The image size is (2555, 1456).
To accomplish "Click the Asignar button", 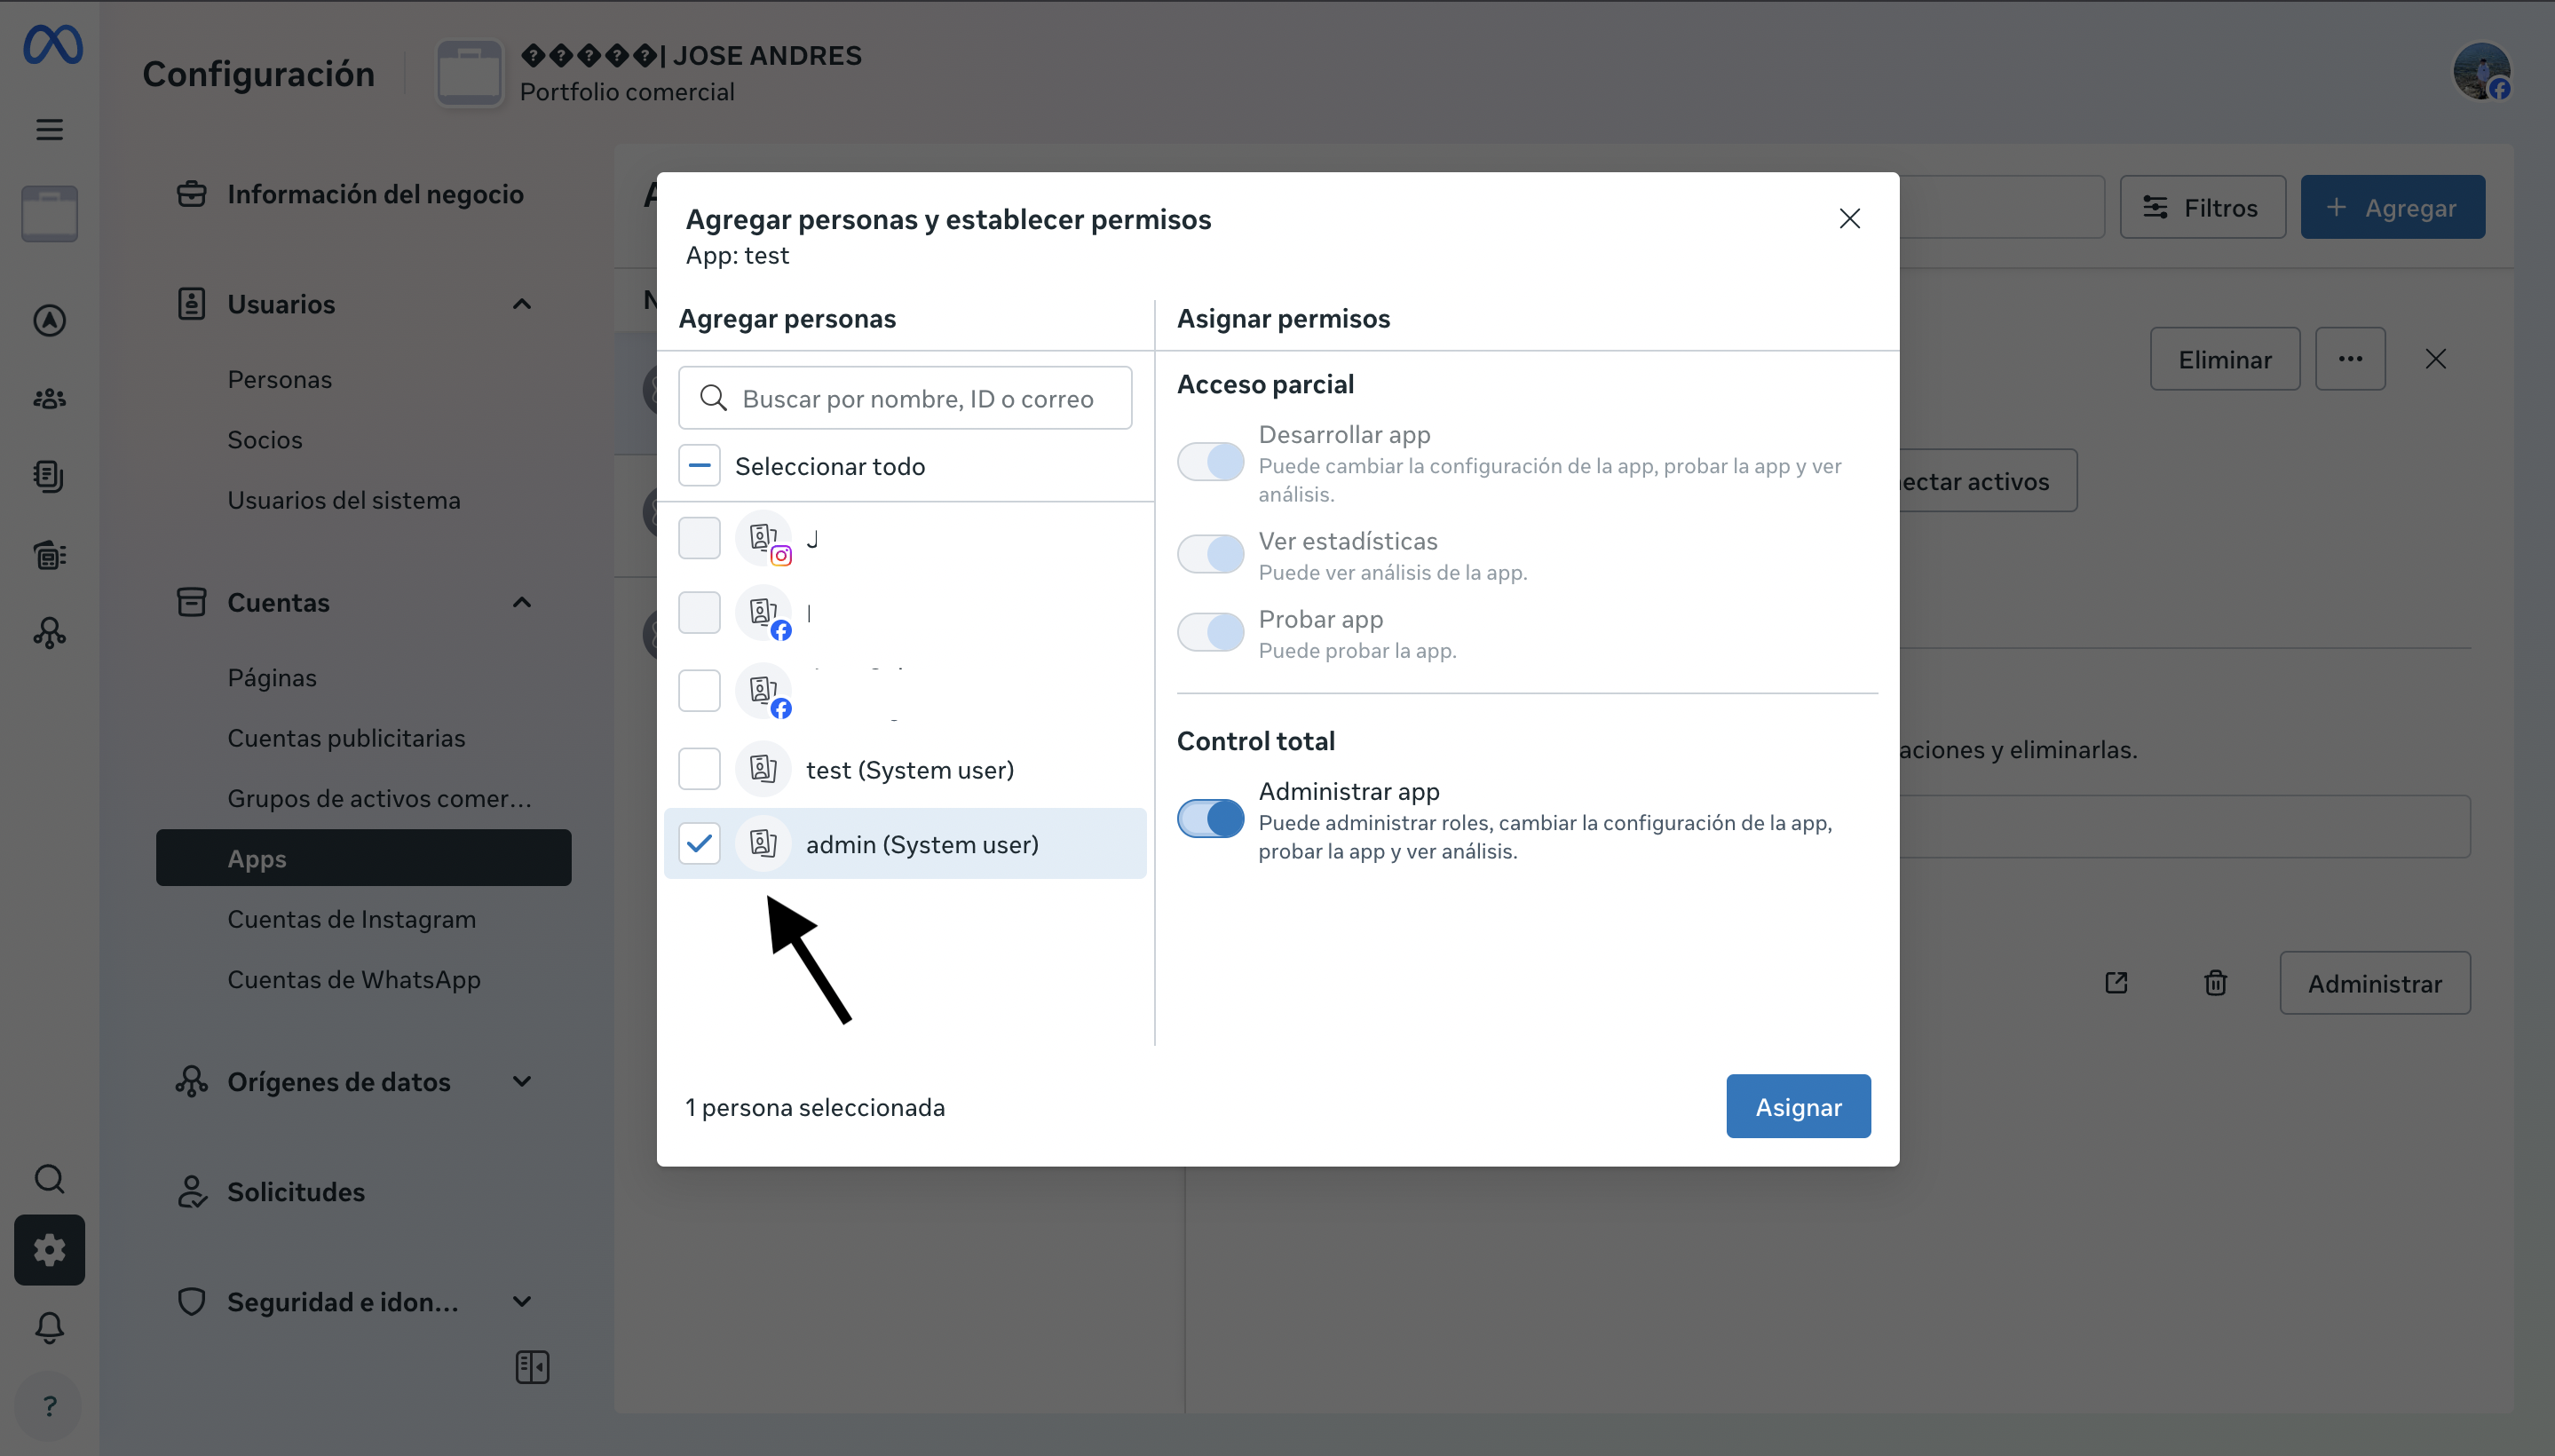I will point(1797,1107).
